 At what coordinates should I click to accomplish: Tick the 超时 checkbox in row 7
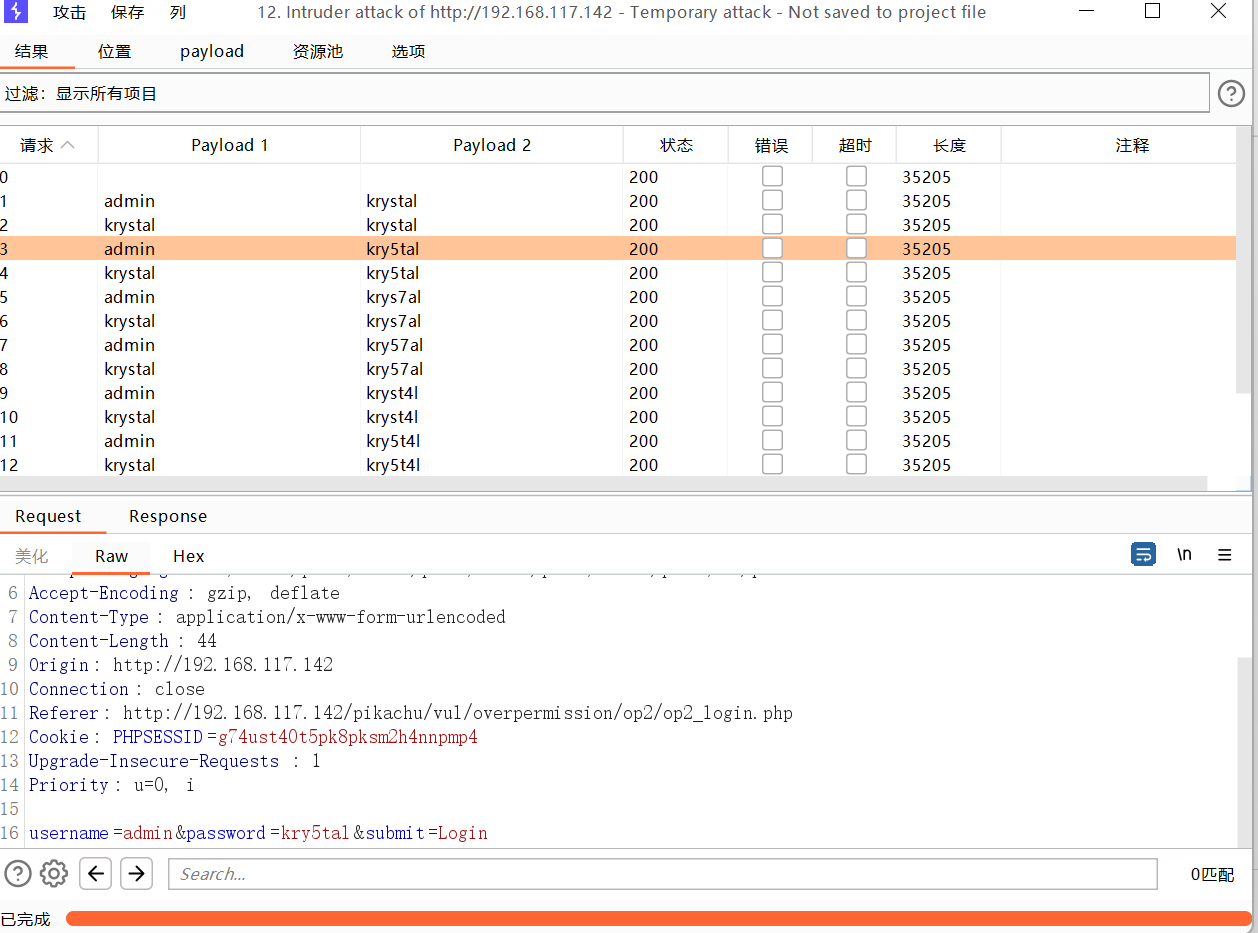pyautogui.click(x=856, y=344)
